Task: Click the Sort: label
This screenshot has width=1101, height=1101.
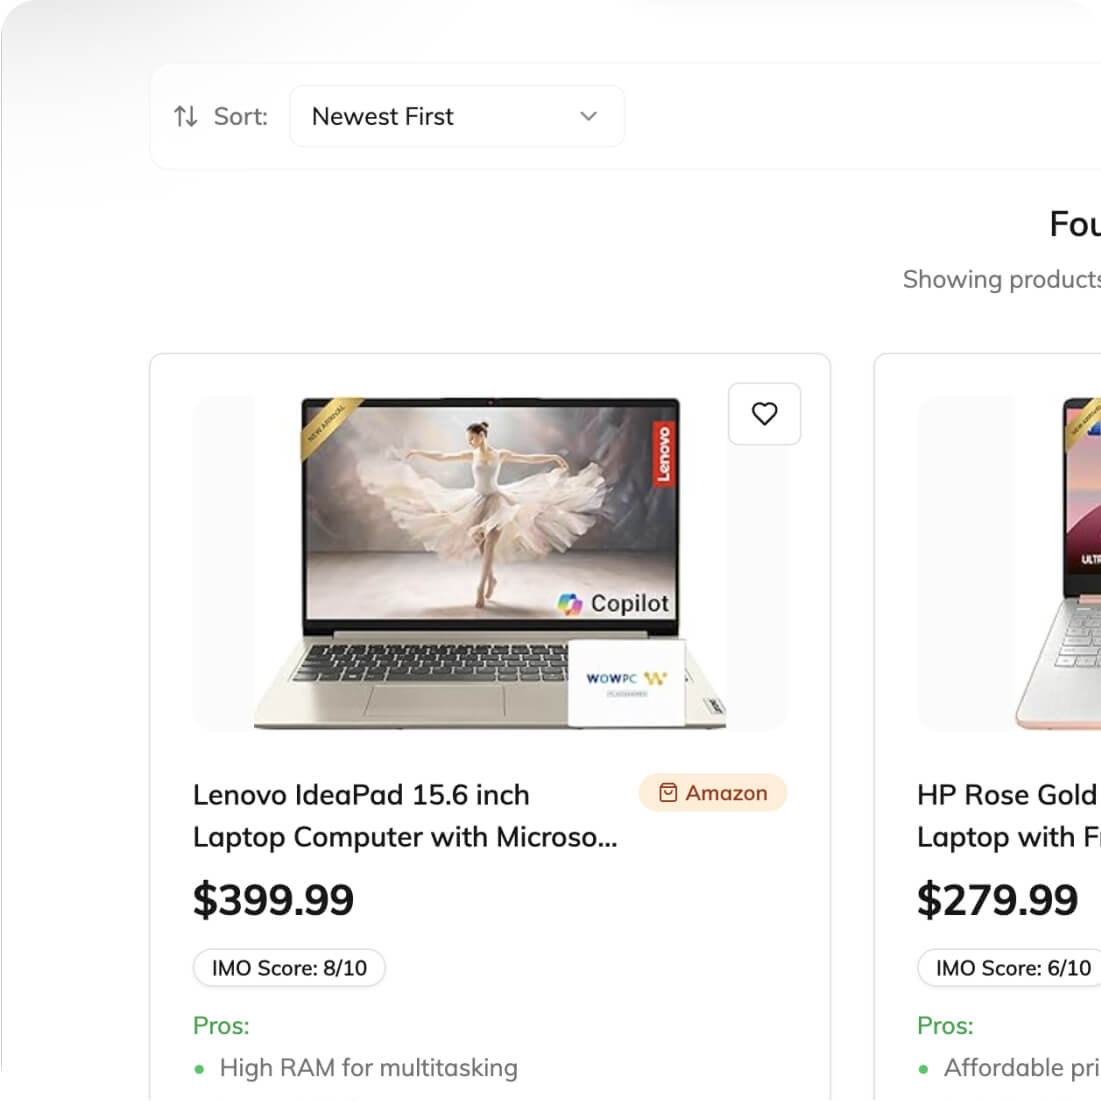Action: point(241,117)
